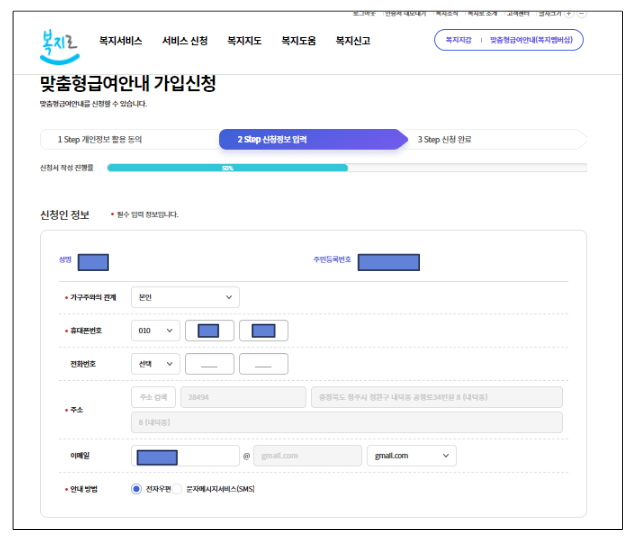Click the mobile number last field
Screen dimensions: 631x537
pyautogui.click(x=264, y=330)
